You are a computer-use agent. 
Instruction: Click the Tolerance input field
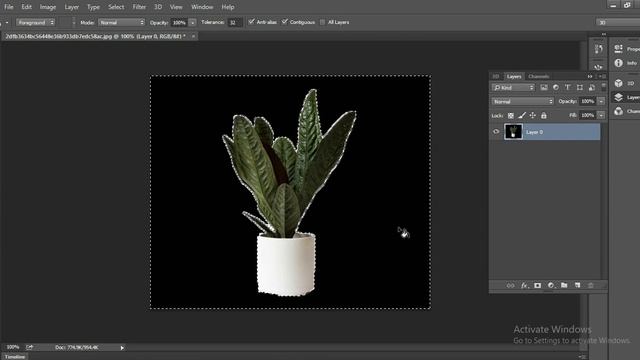coord(235,23)
